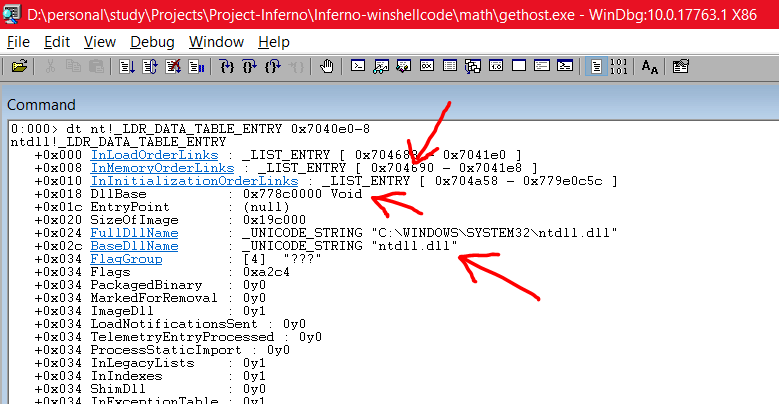Click the Restart debugging icon
The width and height of the screenshot is (779, 404).
point(150,66)
